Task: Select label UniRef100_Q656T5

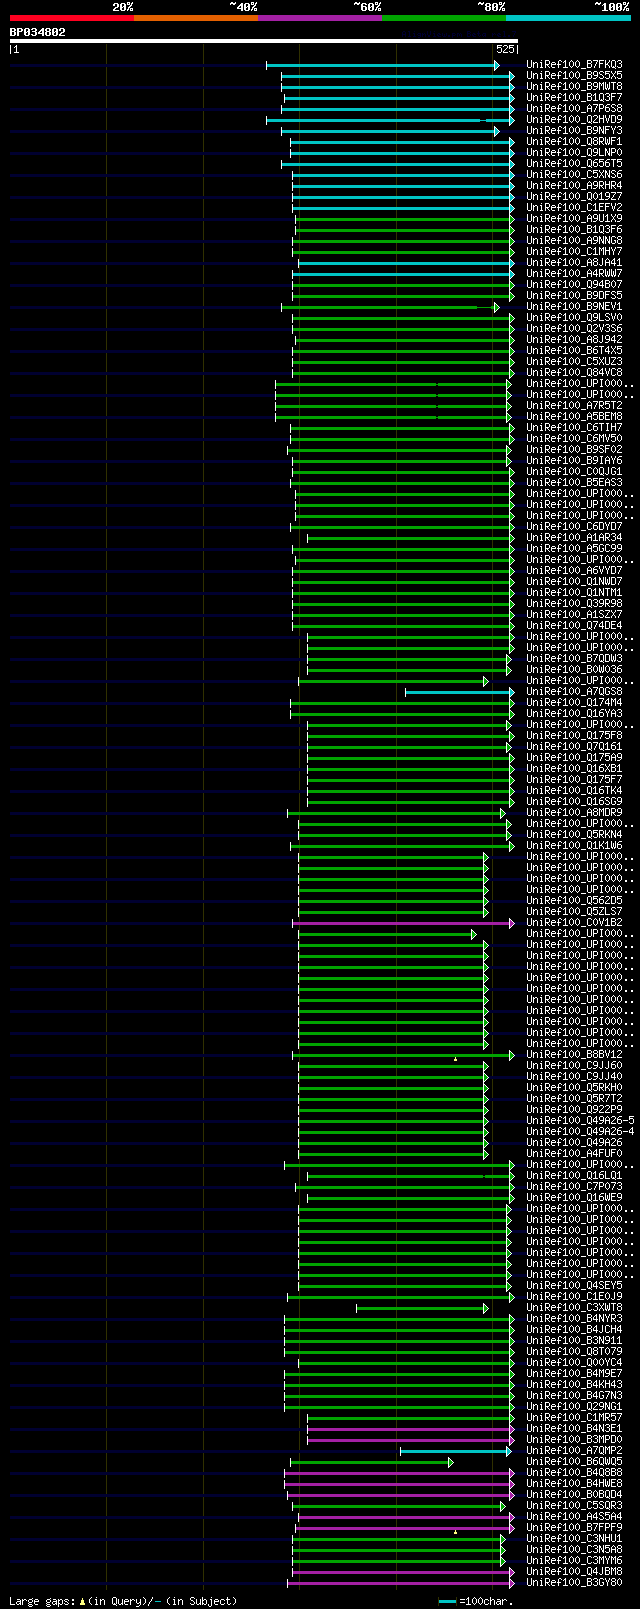Action: [x=574, y=164]
